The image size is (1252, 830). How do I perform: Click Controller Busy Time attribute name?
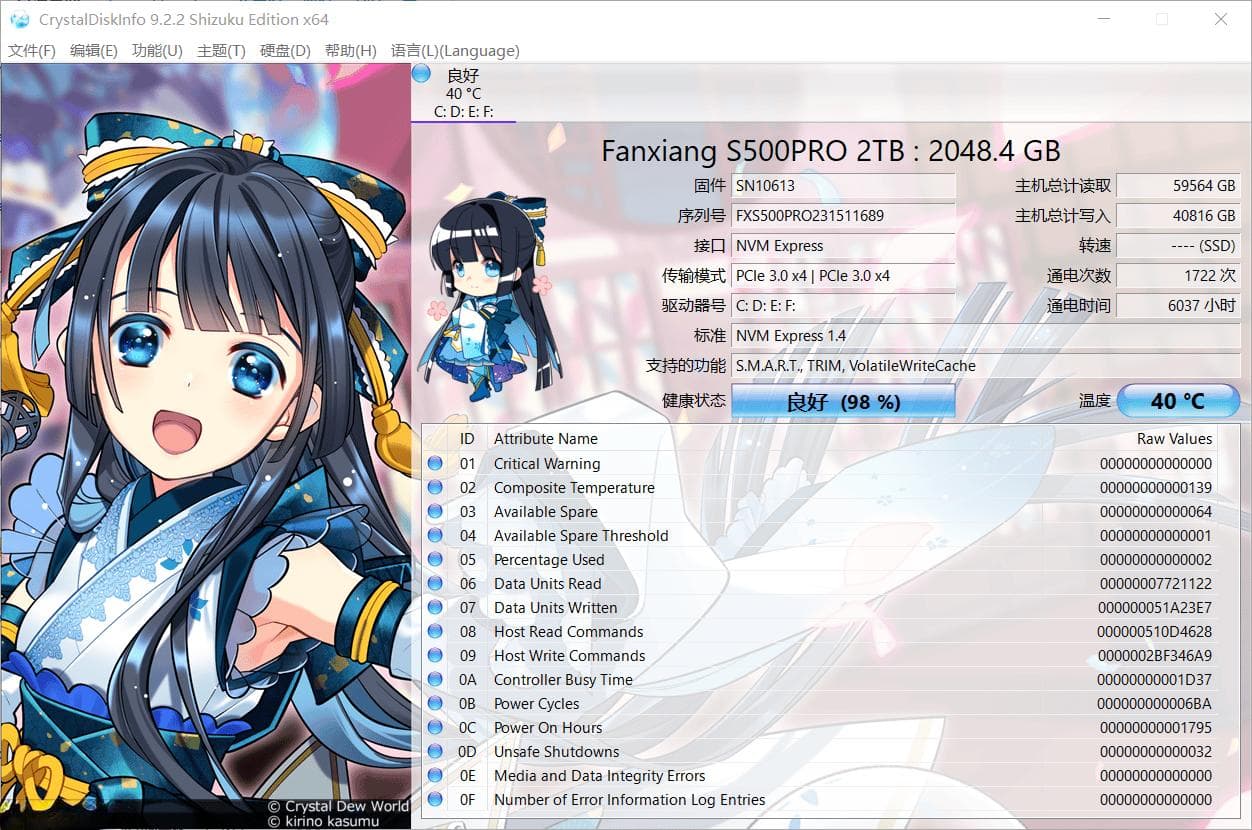point(563,680)
